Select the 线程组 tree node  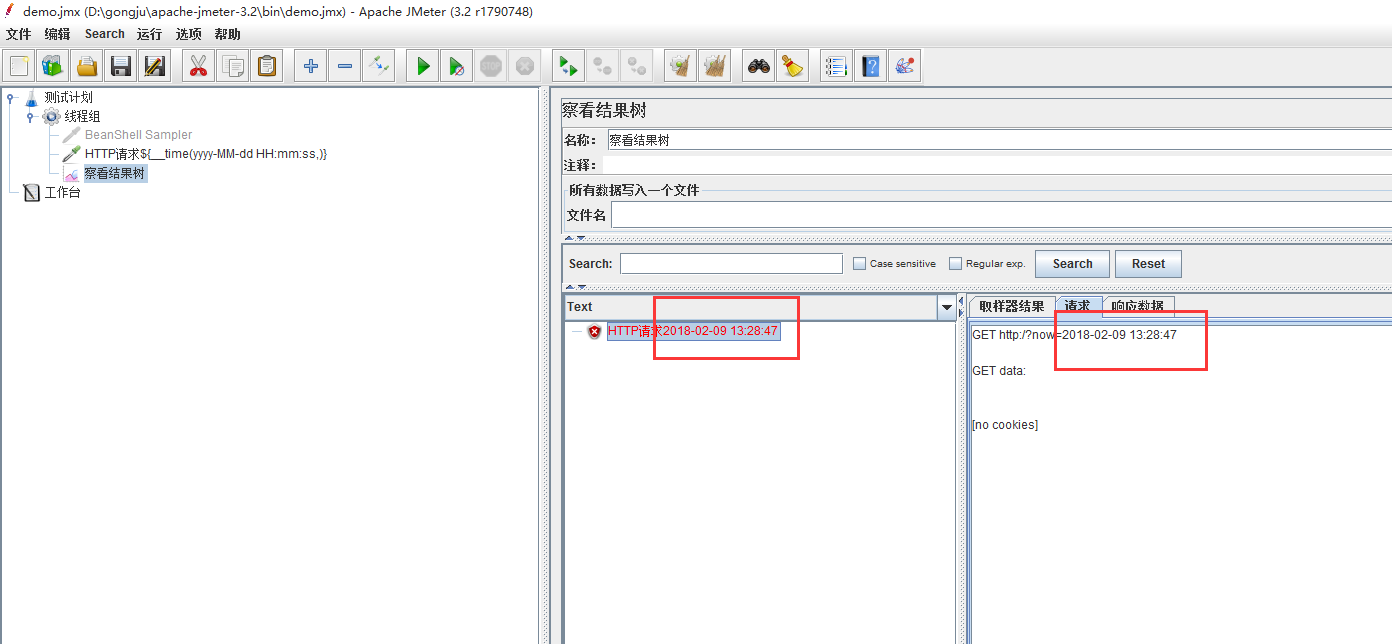(x=82, y=117)
